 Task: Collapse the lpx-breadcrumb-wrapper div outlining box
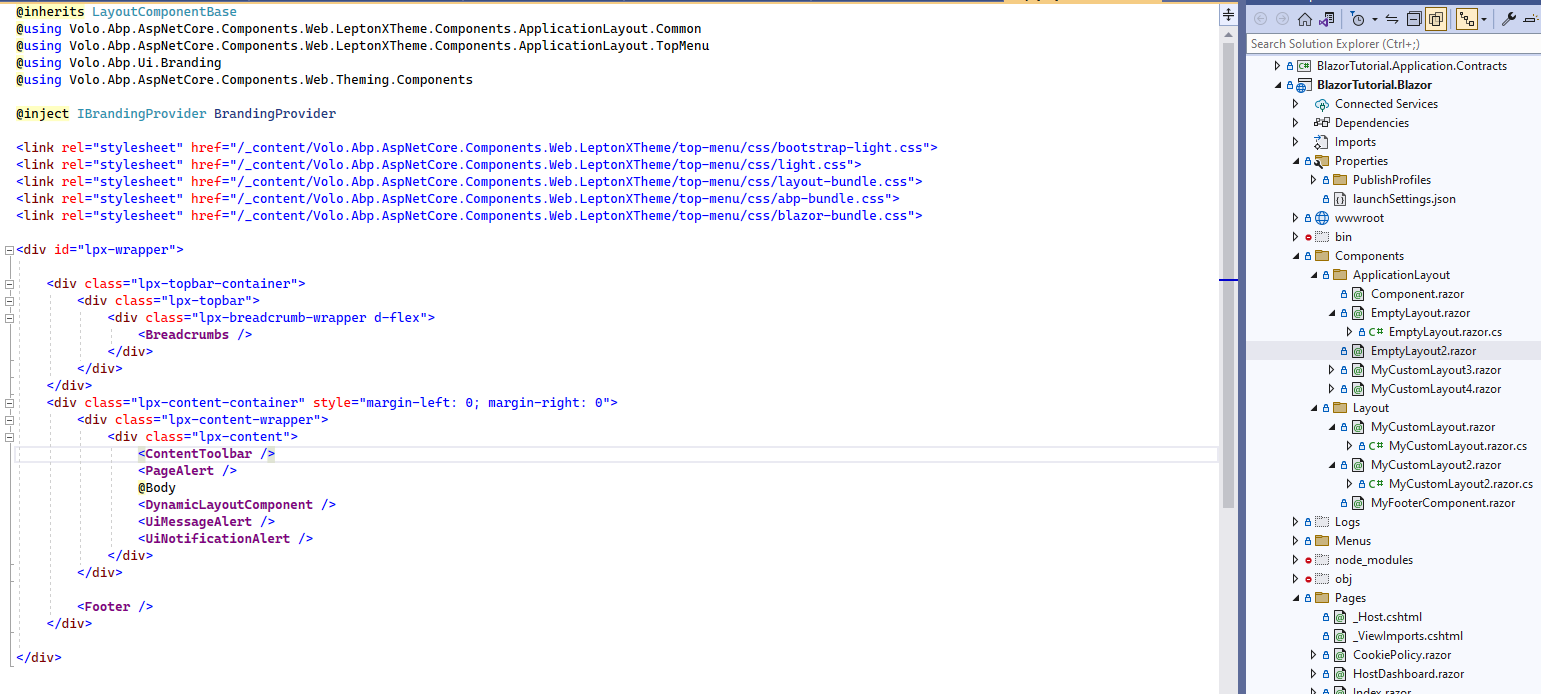[x=9, y=318]
